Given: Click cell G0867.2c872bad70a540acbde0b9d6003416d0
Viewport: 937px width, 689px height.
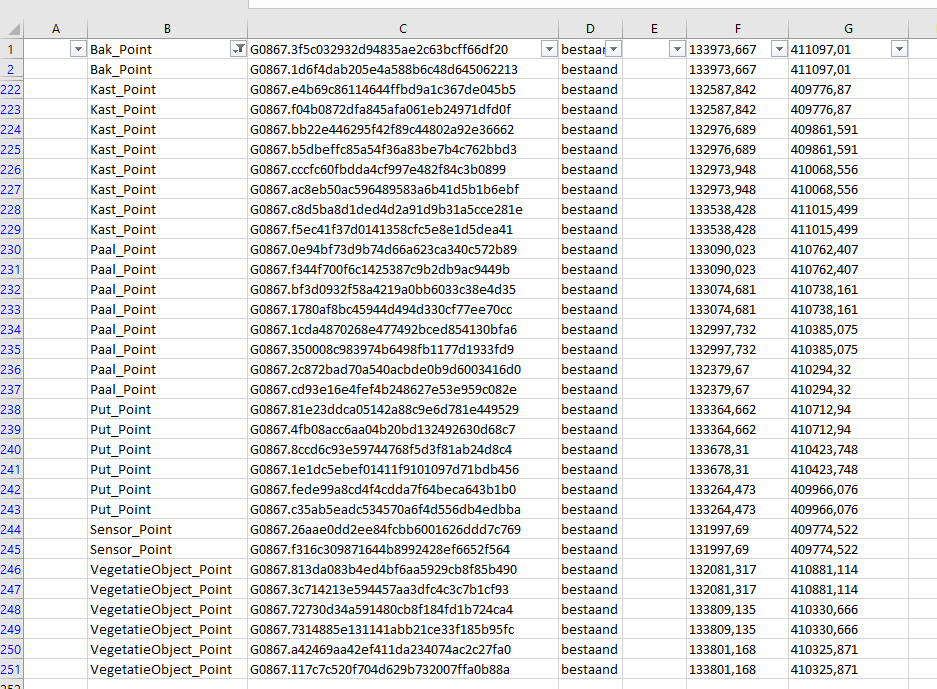Looking at the screenshot, I should [403, 369].
